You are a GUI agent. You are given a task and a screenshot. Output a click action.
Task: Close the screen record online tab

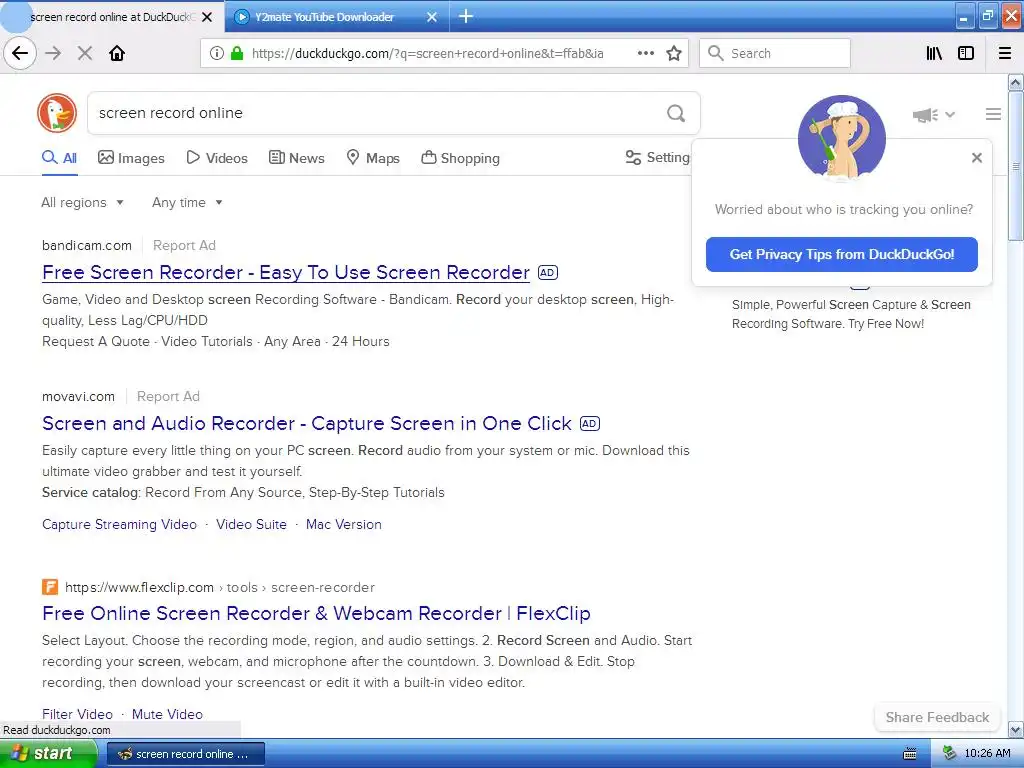pos(207,17)
